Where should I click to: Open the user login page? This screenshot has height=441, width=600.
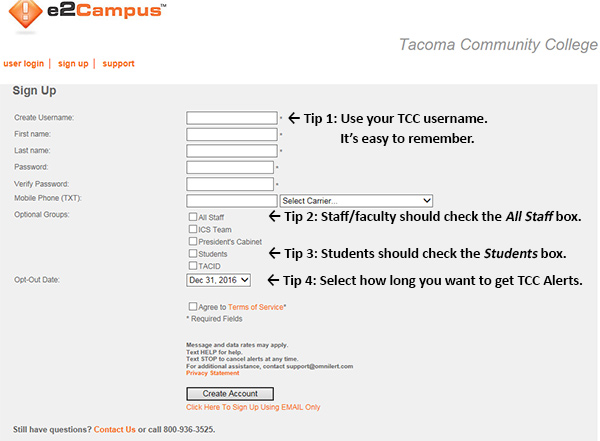point(24,64)
